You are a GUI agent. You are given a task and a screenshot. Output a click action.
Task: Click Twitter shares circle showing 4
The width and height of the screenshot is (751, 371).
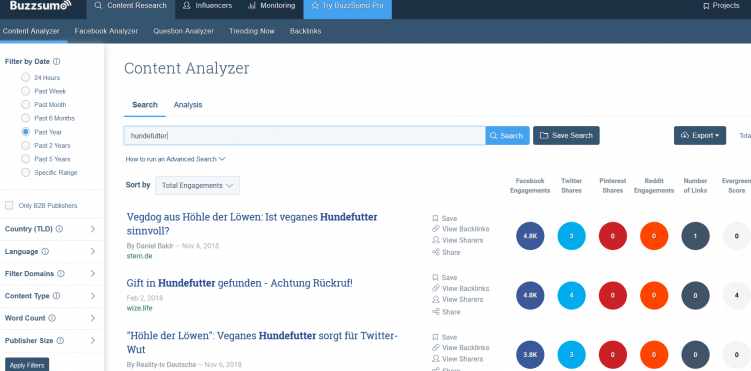[571, 295]
